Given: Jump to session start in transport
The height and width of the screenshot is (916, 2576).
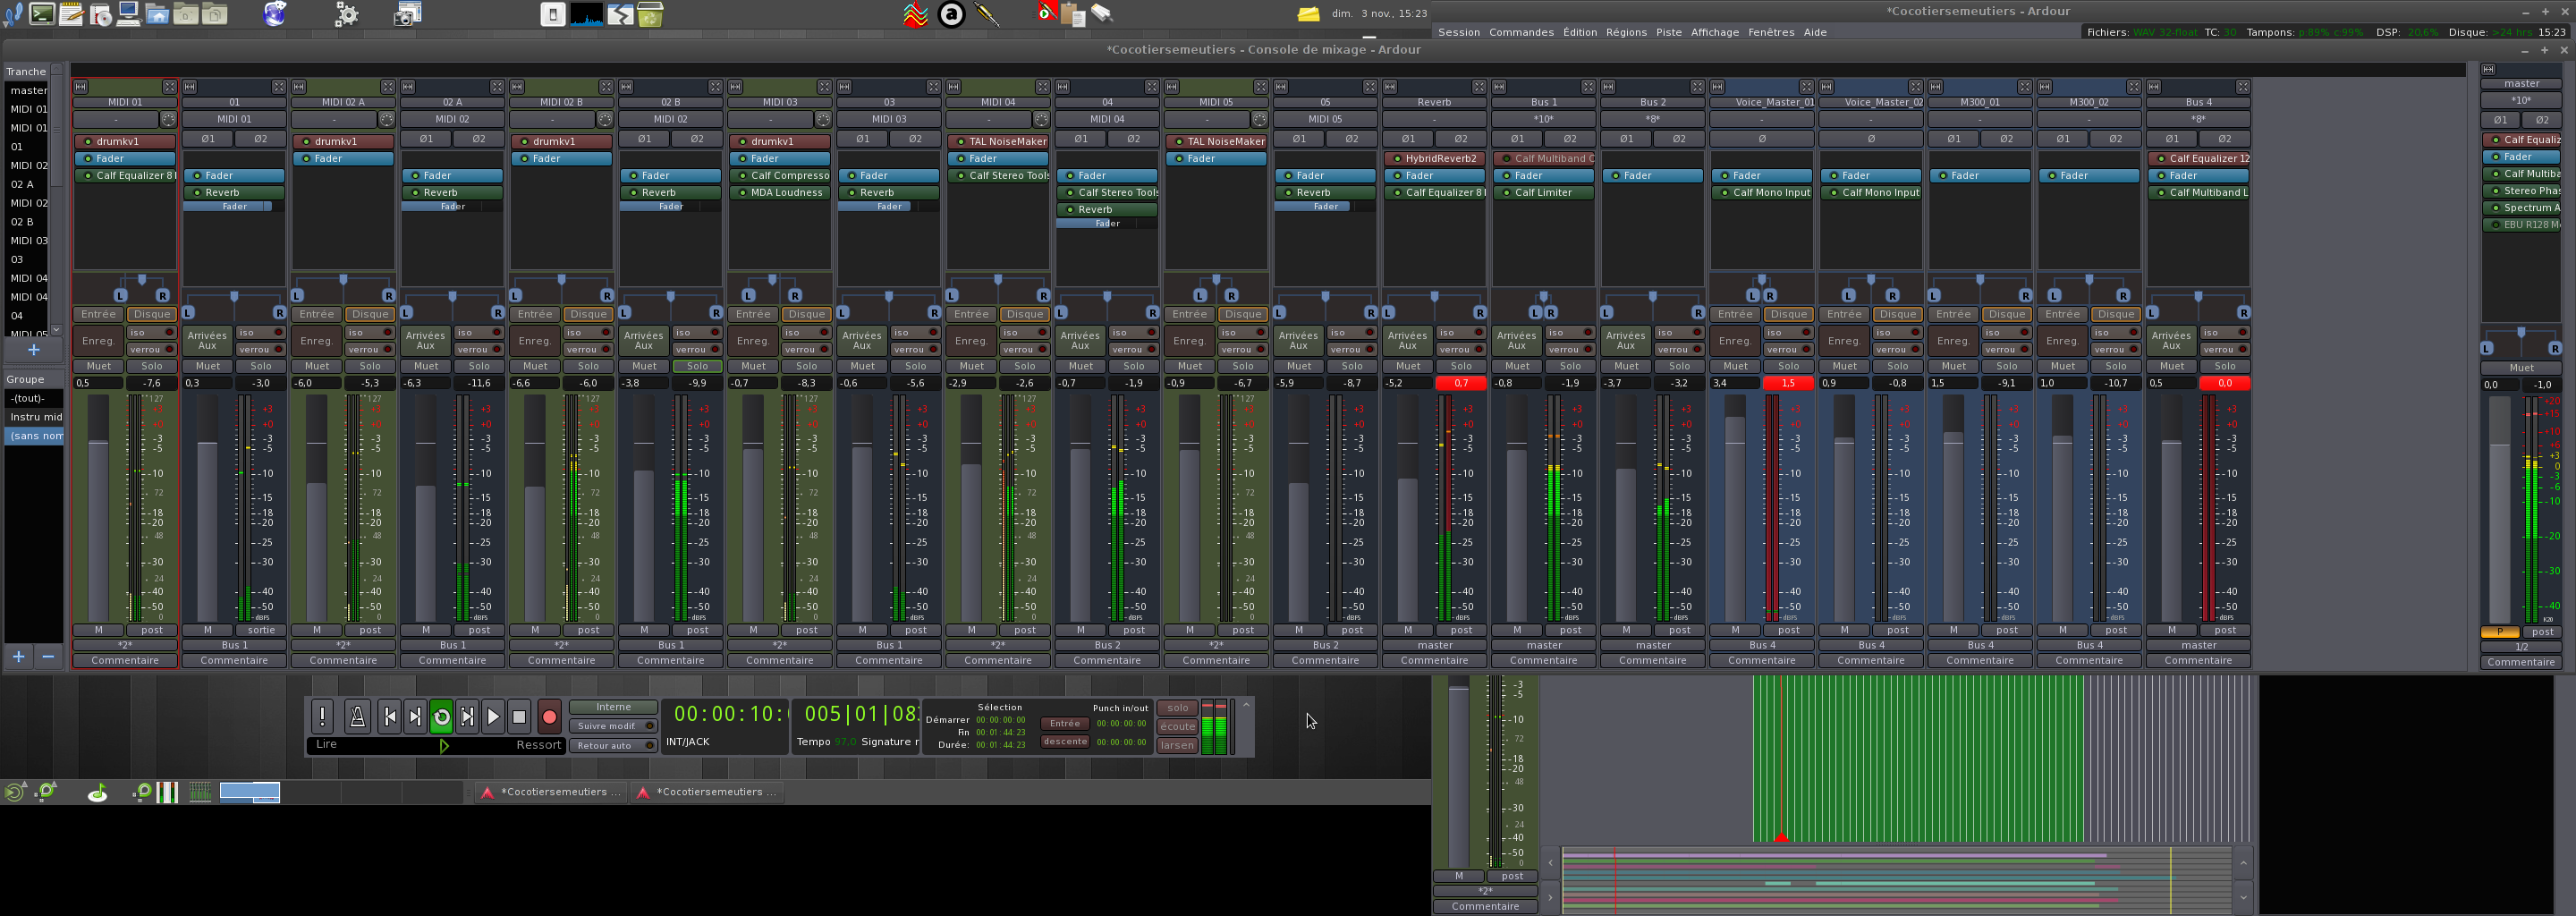Looking at the screenshot, I should click(x=390, y=716).
